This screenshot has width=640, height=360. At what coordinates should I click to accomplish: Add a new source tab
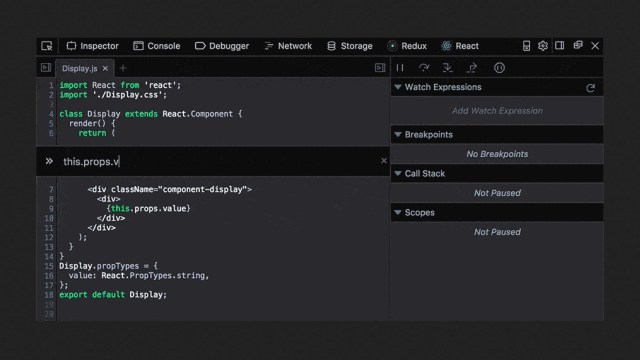pos(123,68)
